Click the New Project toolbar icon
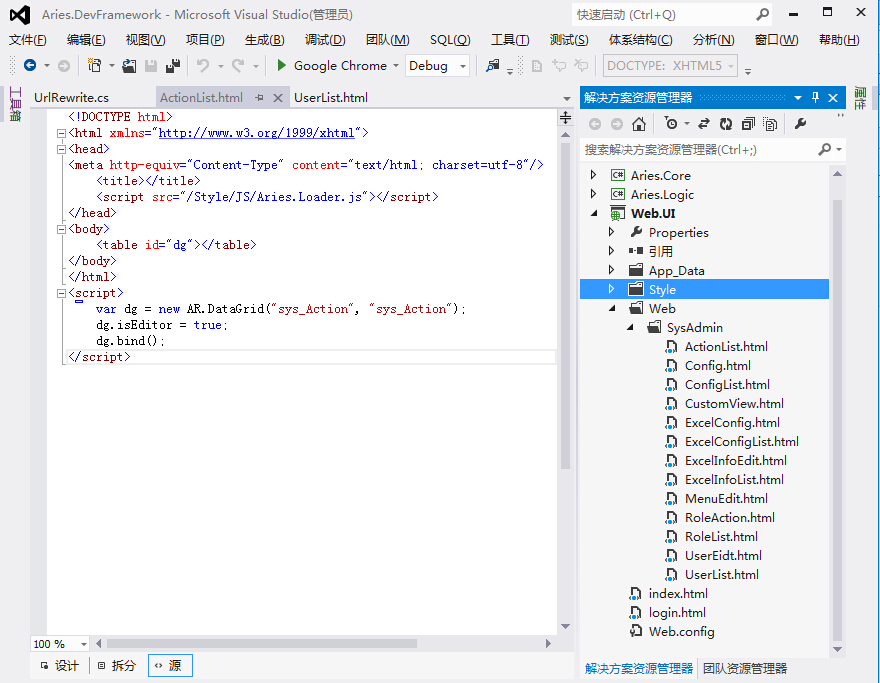880x683 pixels. pyautogui.click(x=94, y=66)
